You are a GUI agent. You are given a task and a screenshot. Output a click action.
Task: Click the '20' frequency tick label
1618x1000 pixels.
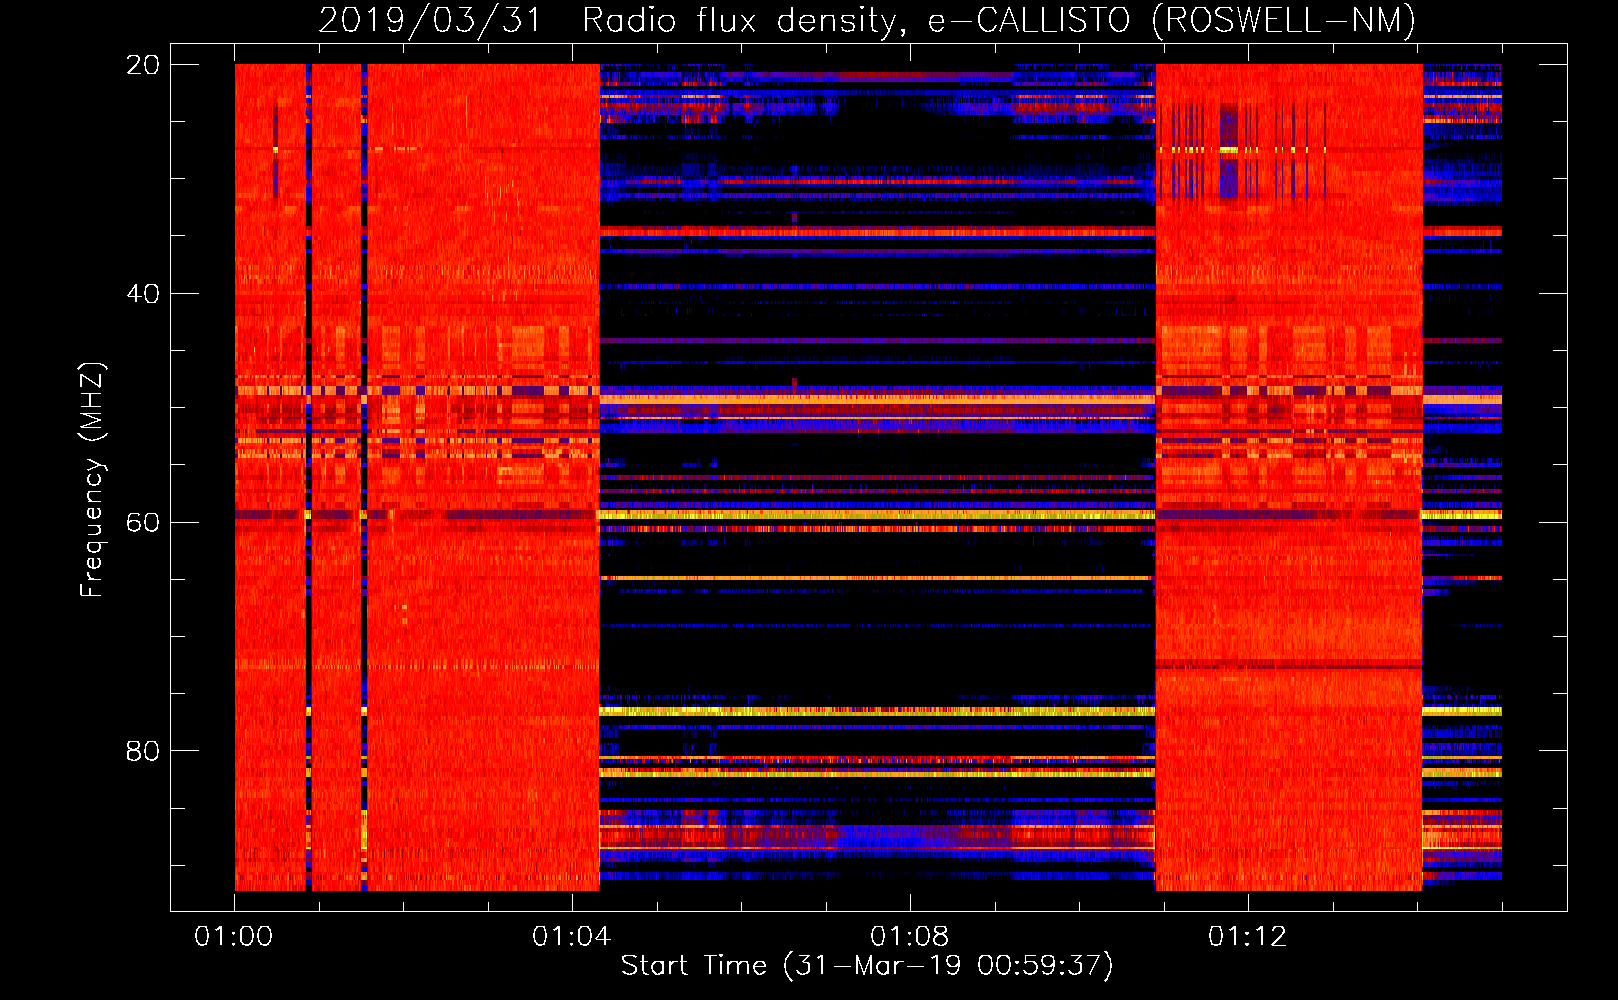142,65
